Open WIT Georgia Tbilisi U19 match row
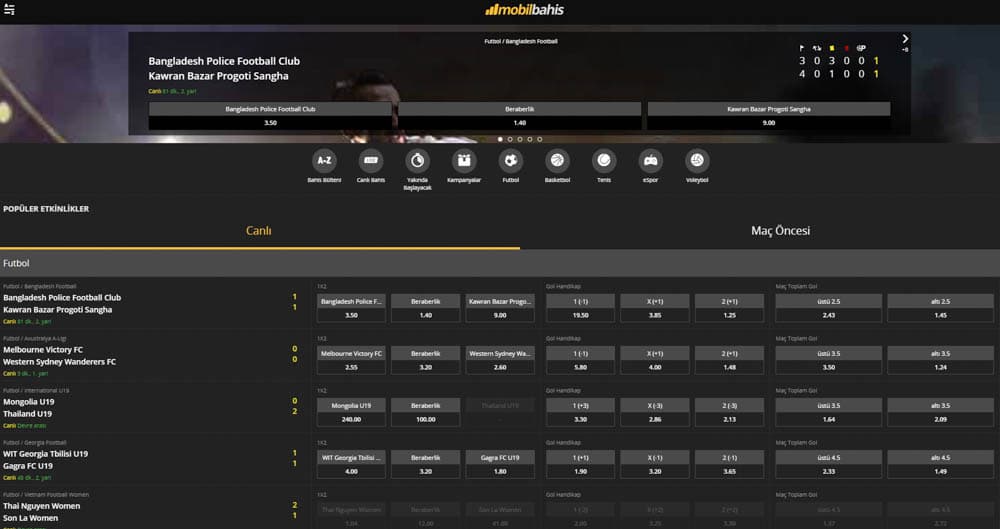 point(153,459)
